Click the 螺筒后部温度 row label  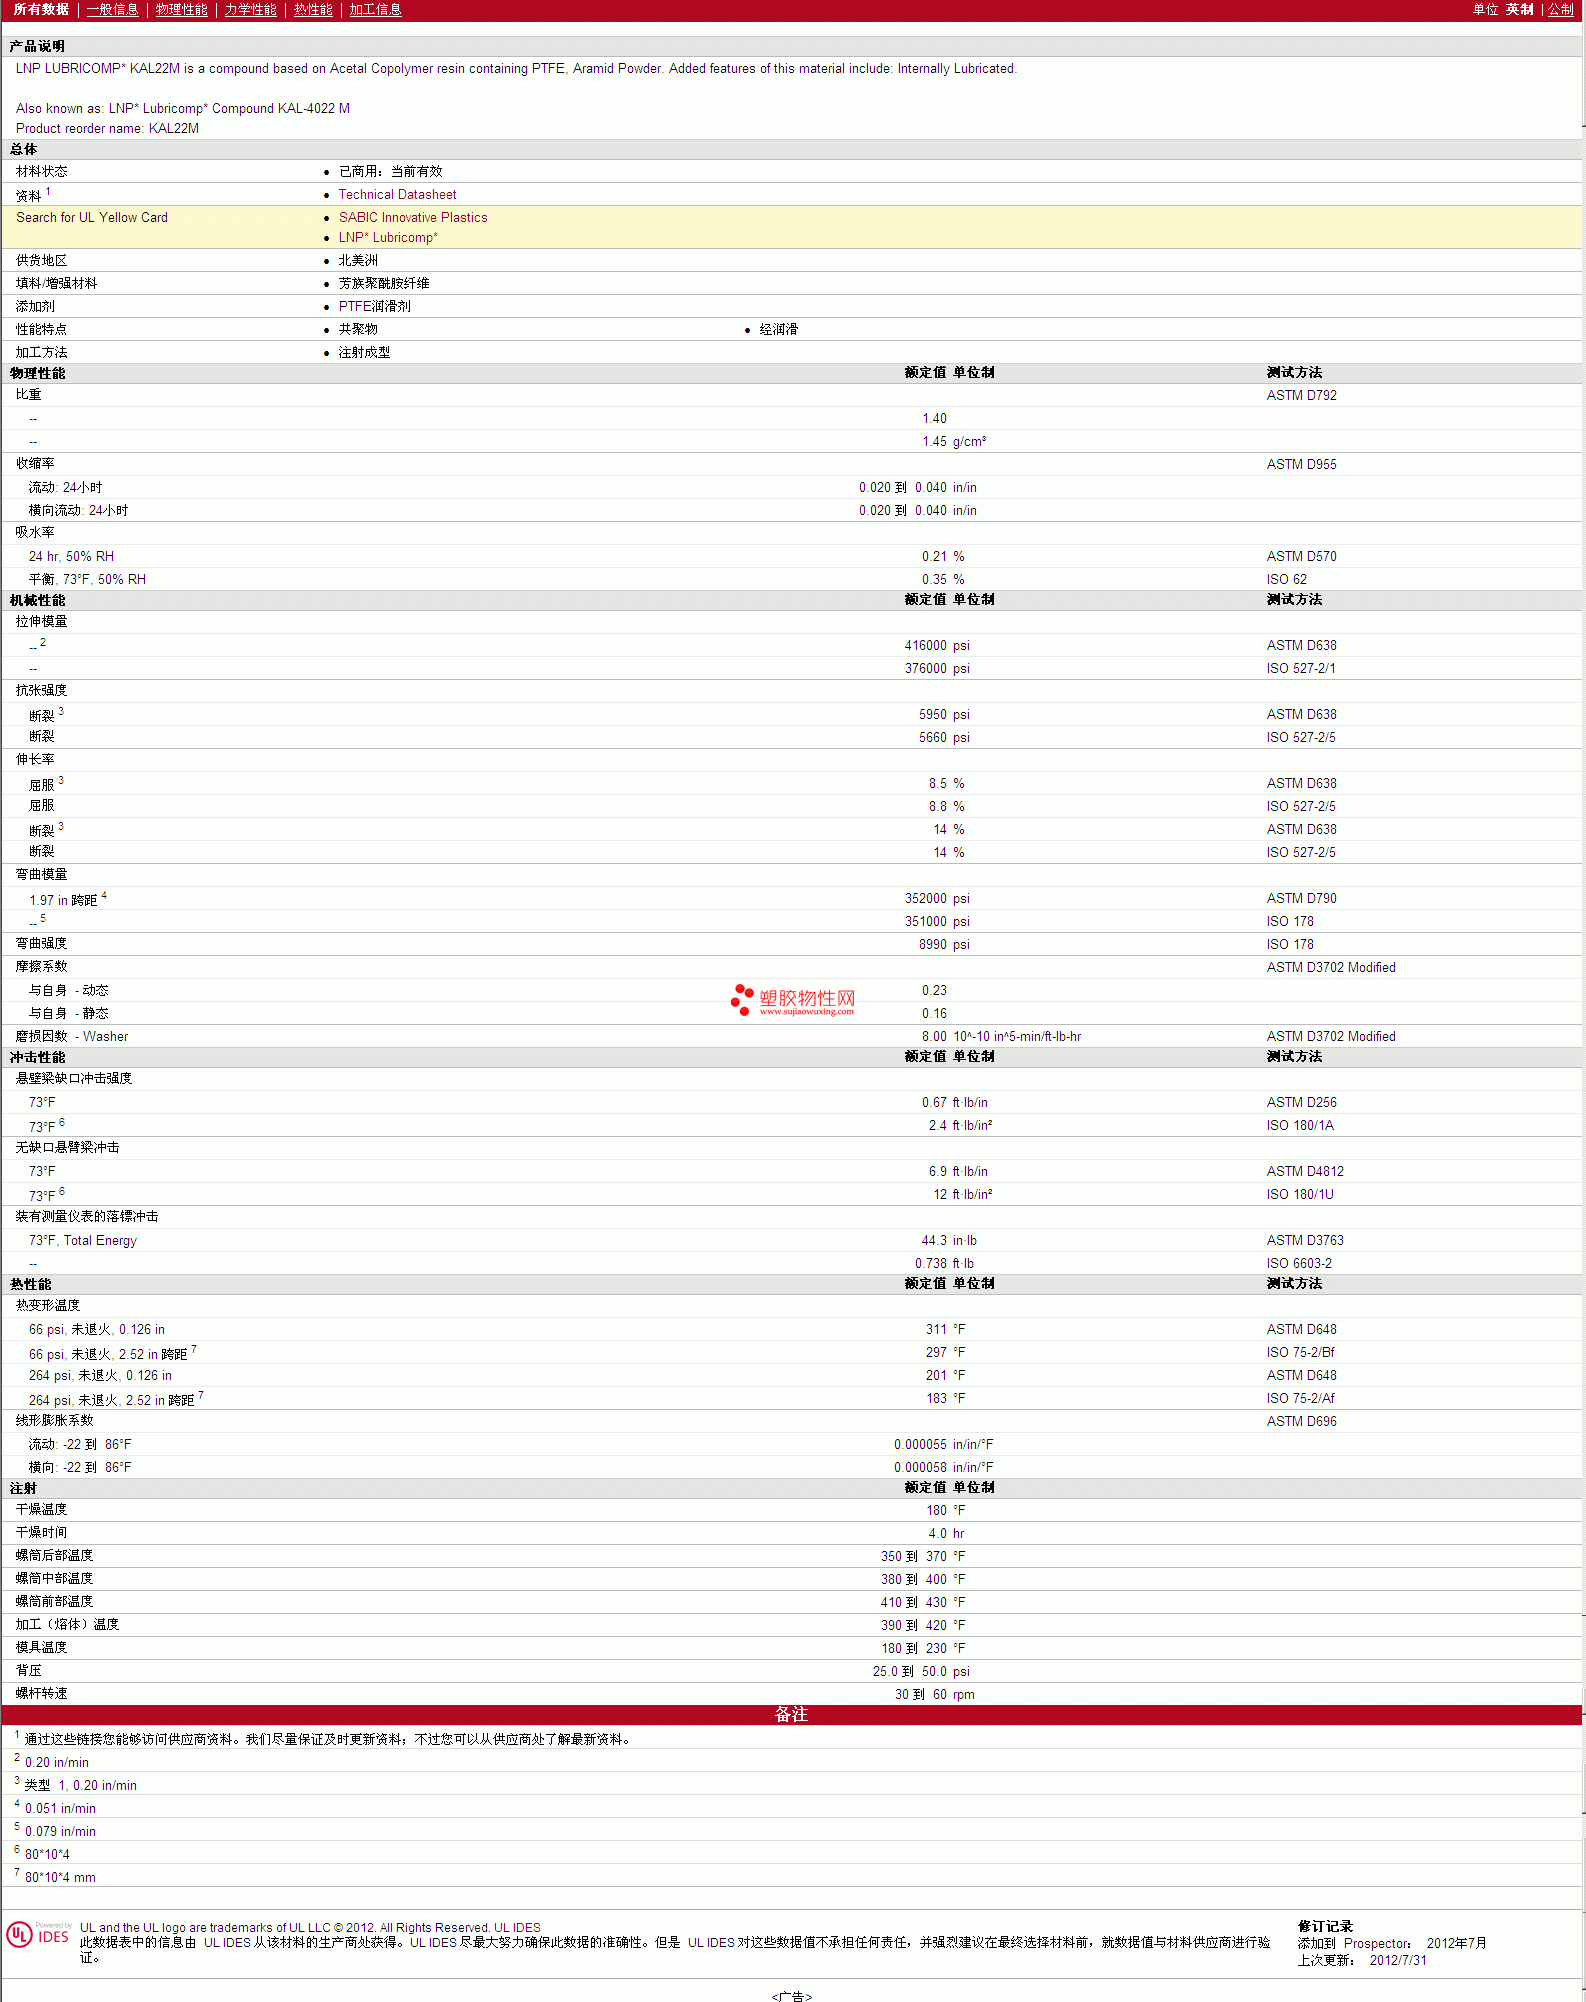pyautogui.click(x=54, y=1556)
